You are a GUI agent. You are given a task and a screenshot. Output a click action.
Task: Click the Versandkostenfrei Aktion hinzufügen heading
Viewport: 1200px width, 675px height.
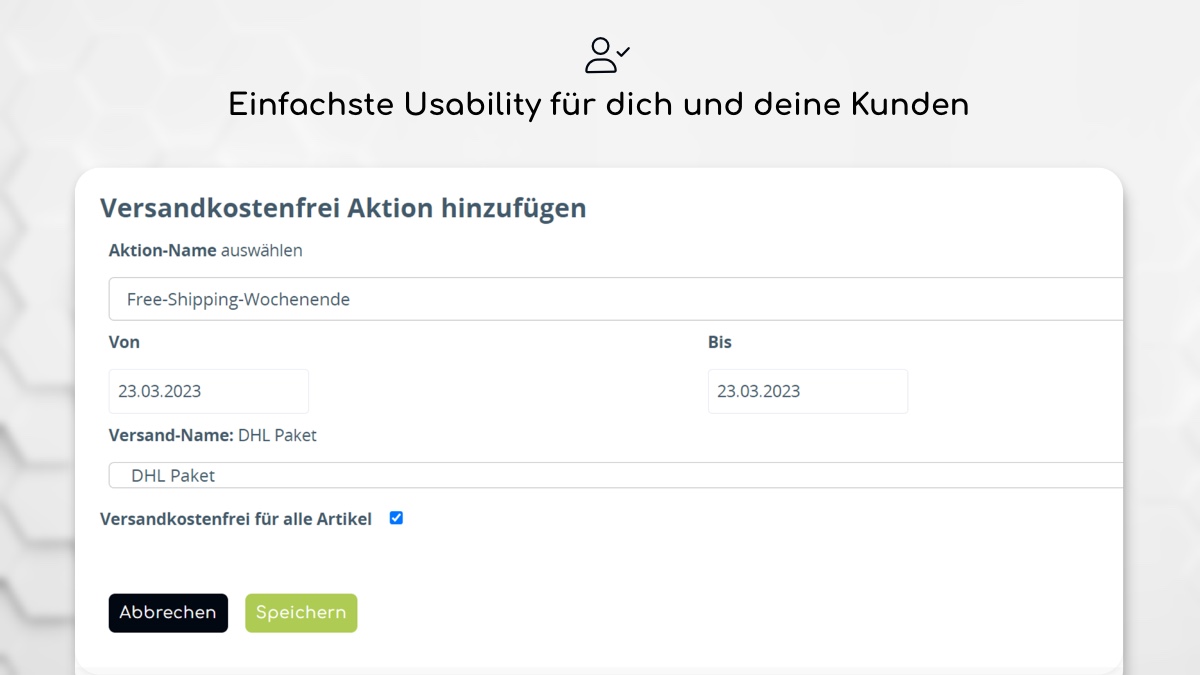[343, 208]
